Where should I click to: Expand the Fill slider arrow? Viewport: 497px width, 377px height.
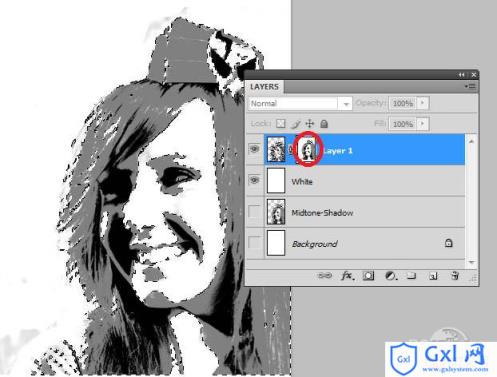tap(423, 124)
